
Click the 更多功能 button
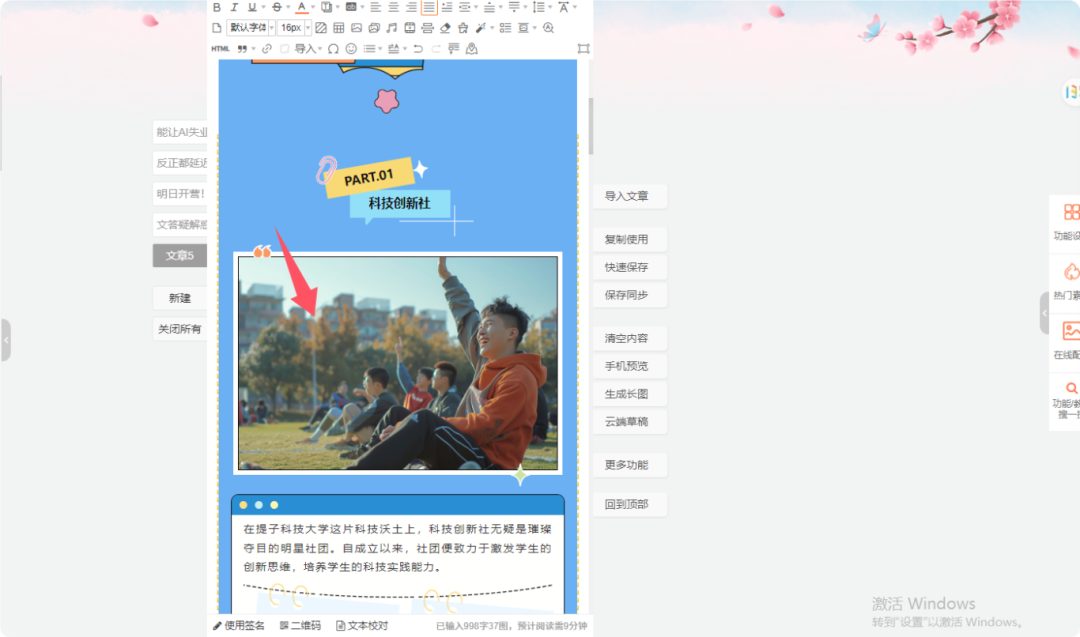click(630, 465)
